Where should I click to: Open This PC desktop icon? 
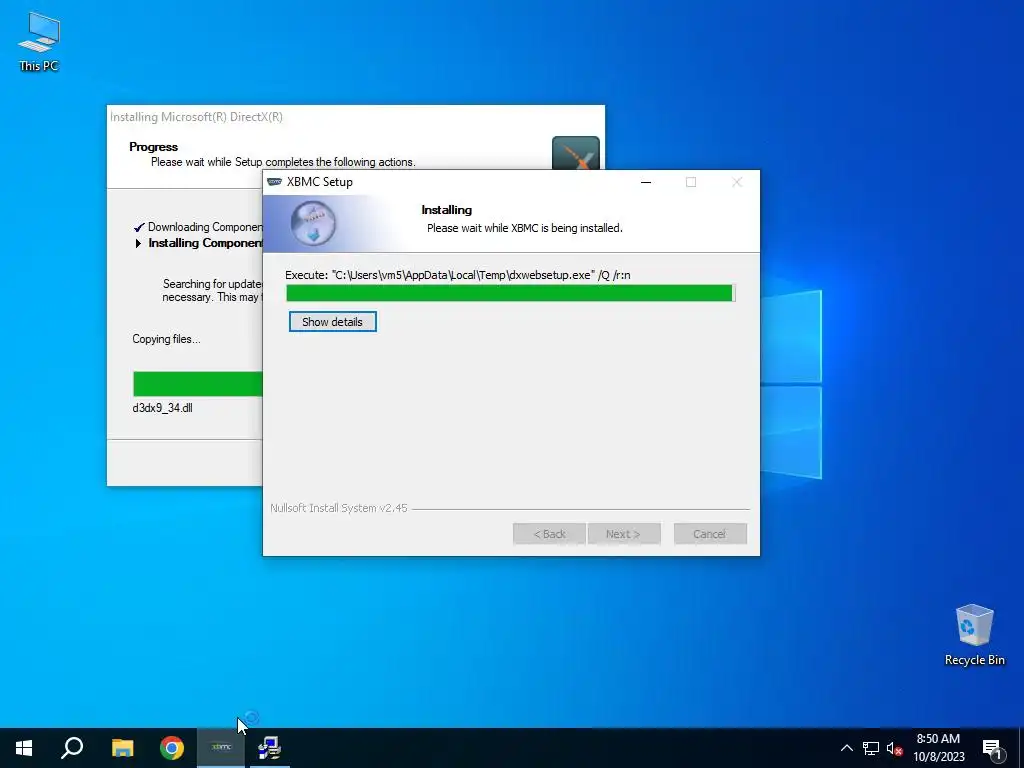click(x=39, y=42)
